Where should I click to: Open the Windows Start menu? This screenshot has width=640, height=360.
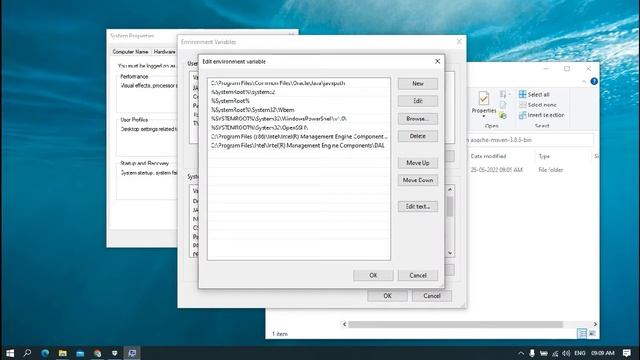tap(10, 353)
